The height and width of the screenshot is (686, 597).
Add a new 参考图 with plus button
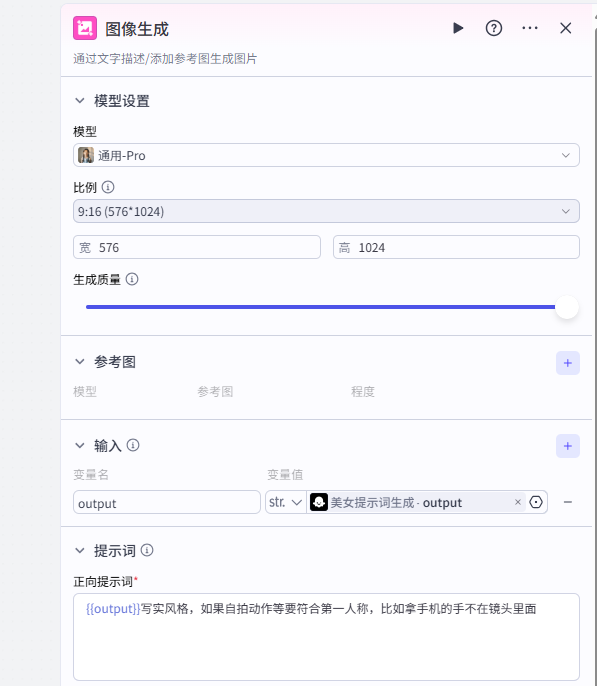(x=568, y=363)
